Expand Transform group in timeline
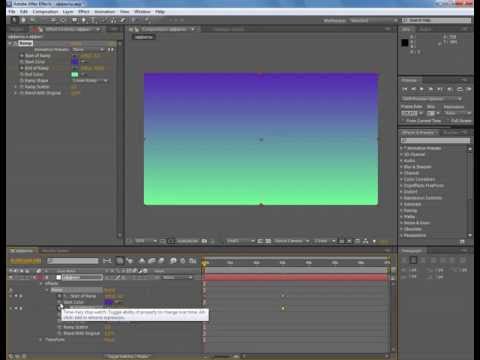Screen dimensions: 480x360 (x=41, y=340)
